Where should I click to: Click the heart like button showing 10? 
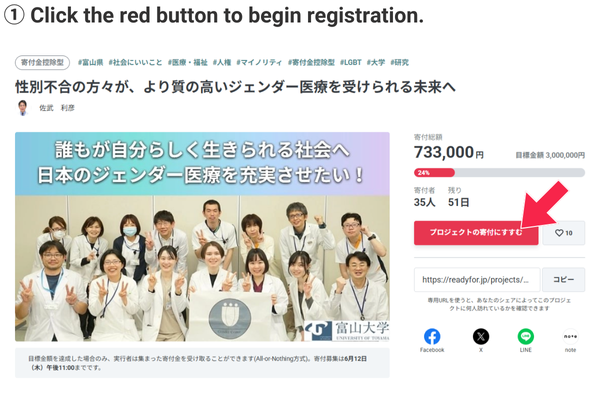[564, 233]
